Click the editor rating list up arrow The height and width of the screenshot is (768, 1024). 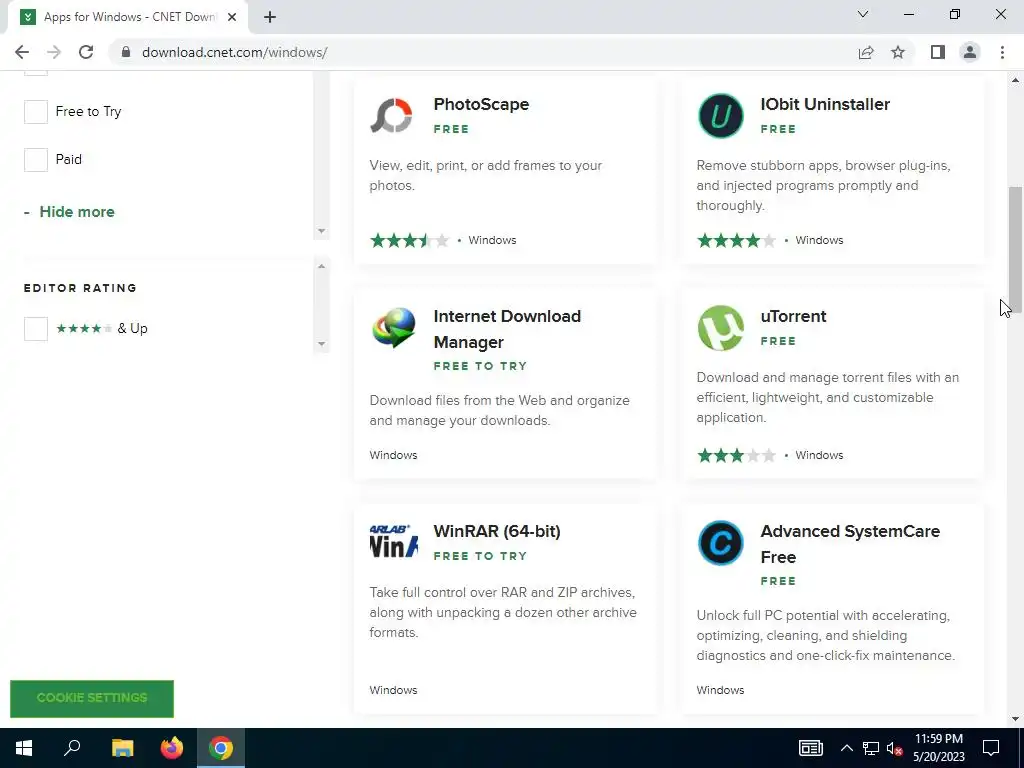point(321,266)
